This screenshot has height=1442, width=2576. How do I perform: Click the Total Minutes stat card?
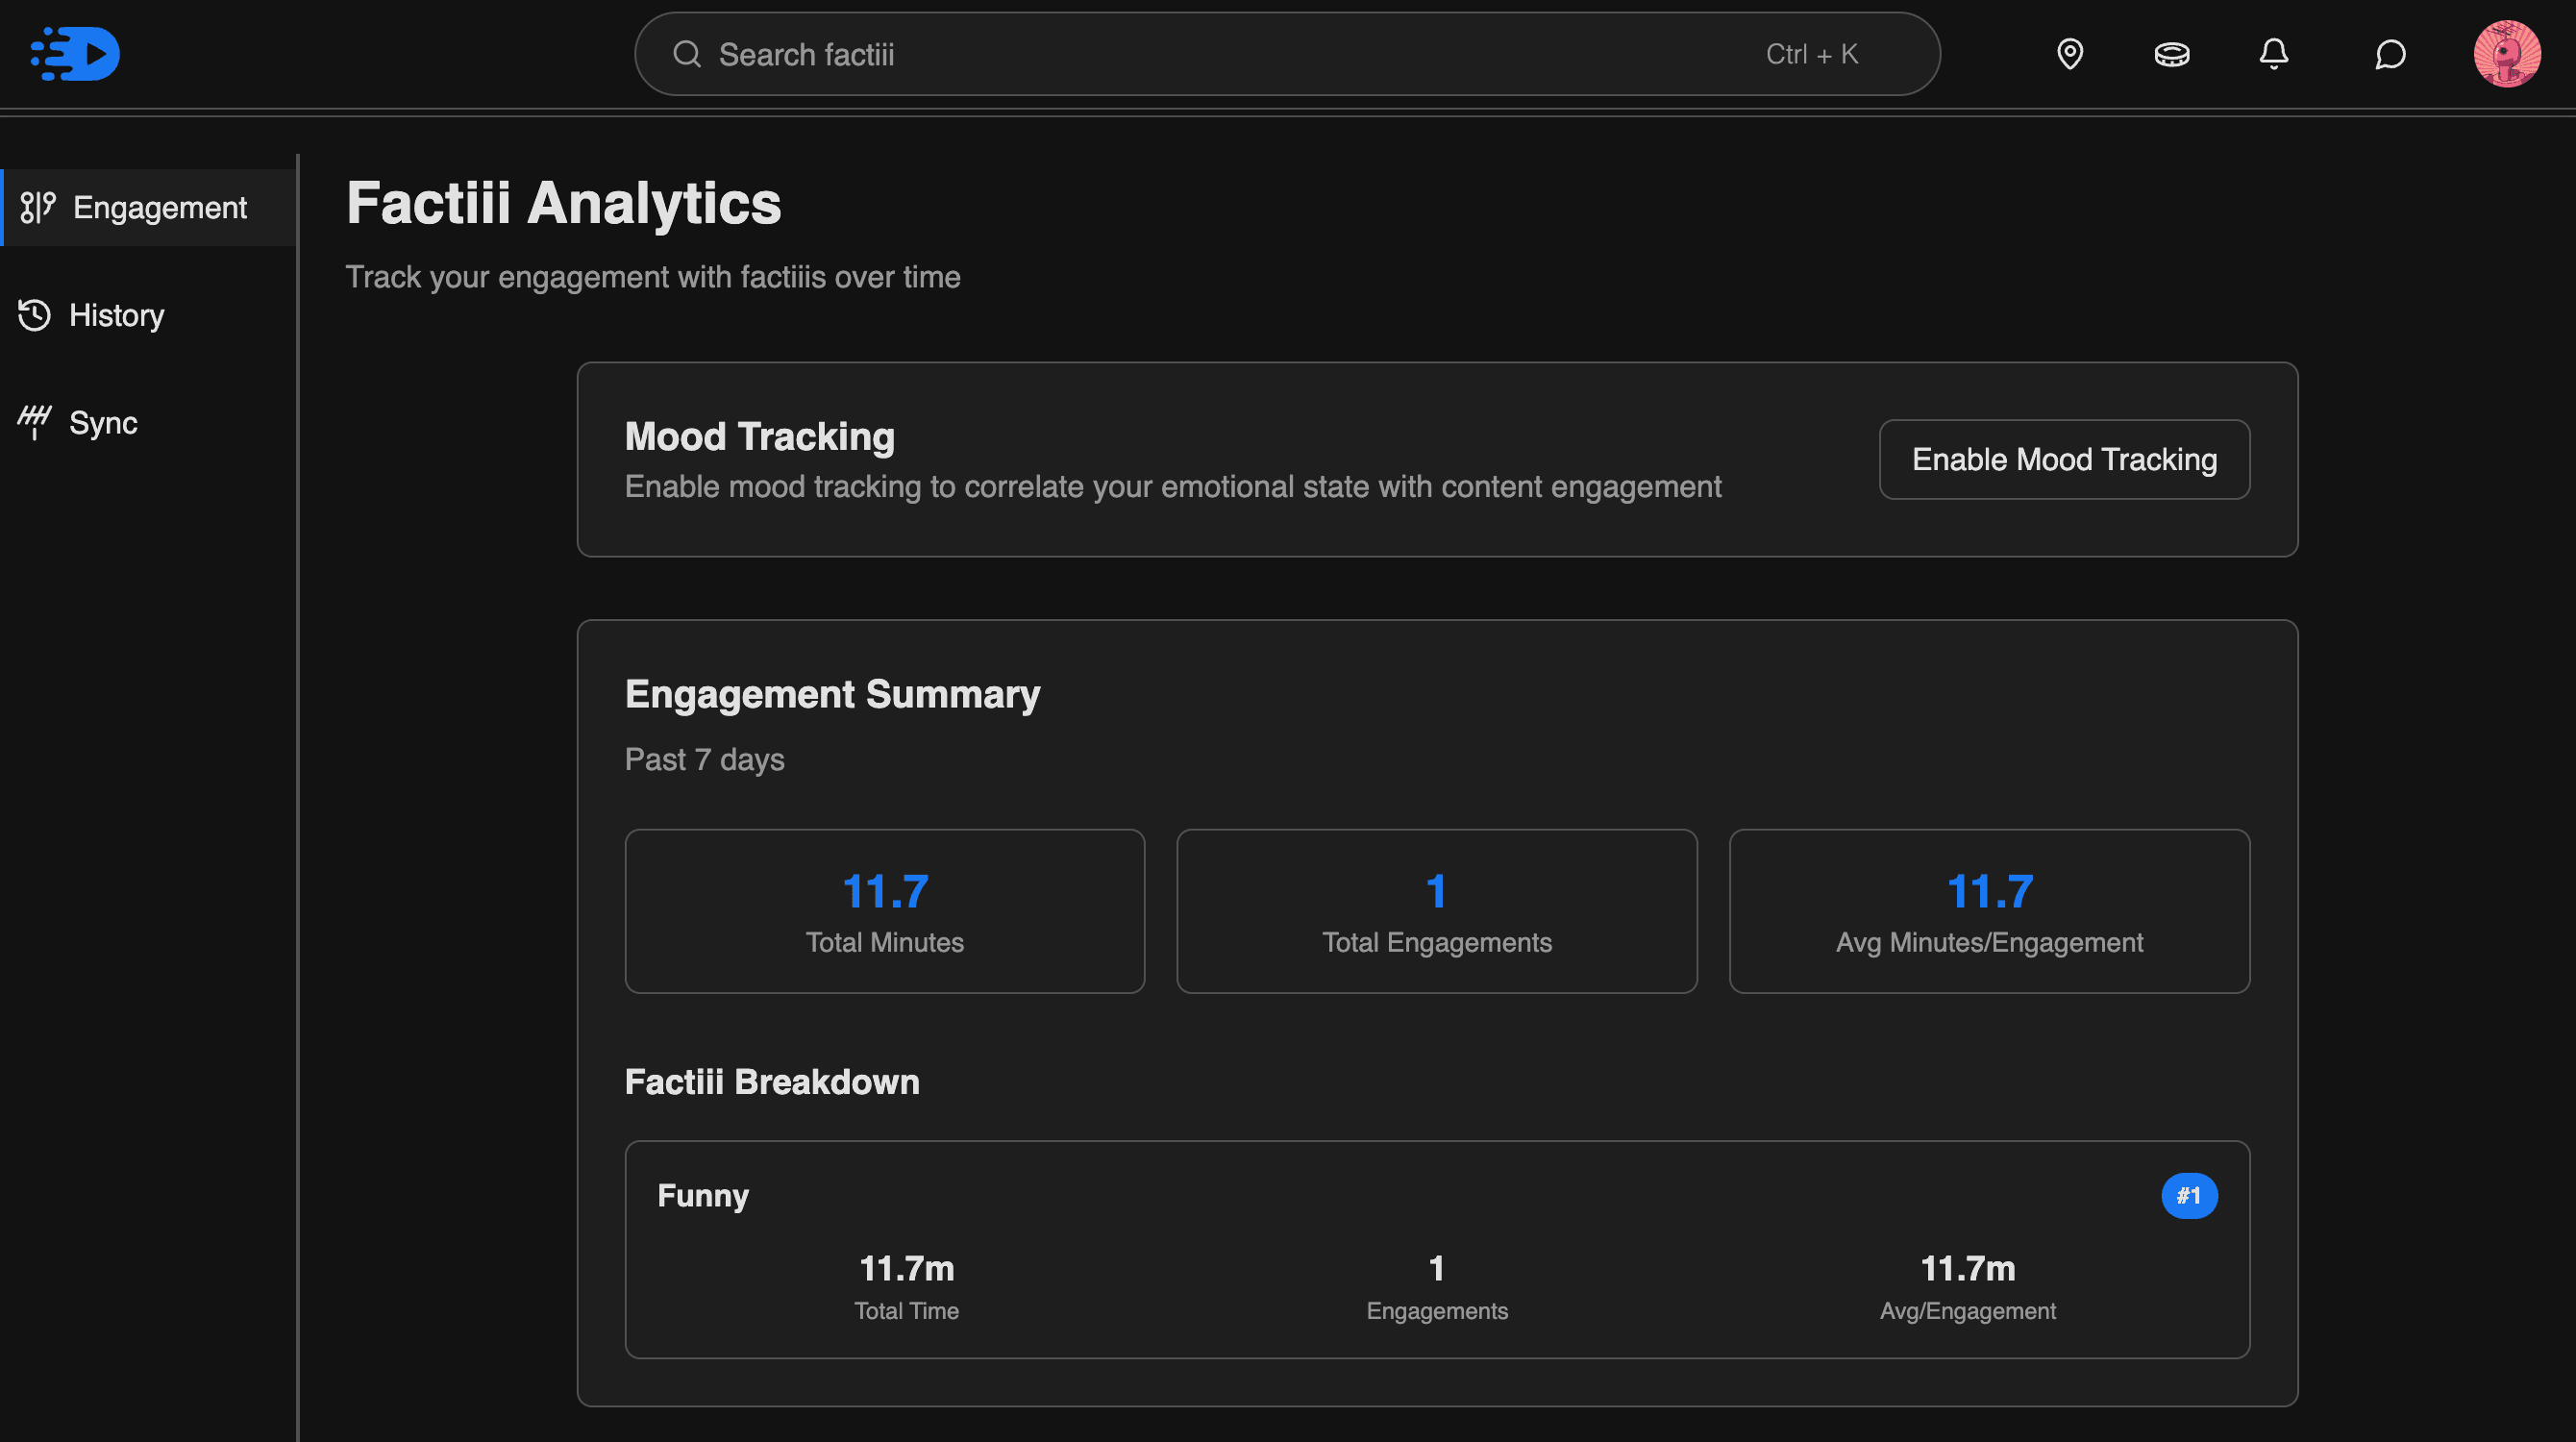[884, 911]
